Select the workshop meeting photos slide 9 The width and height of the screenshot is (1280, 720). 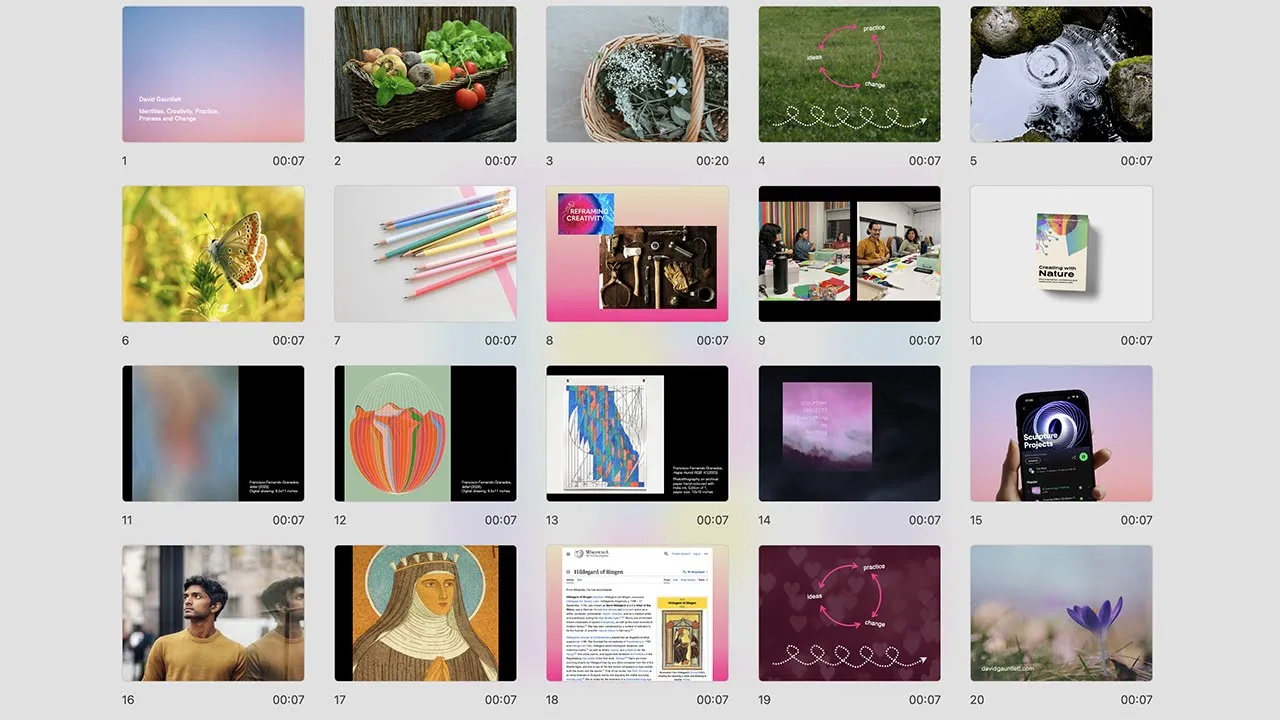pyautogui.click(x=849, y=254)
